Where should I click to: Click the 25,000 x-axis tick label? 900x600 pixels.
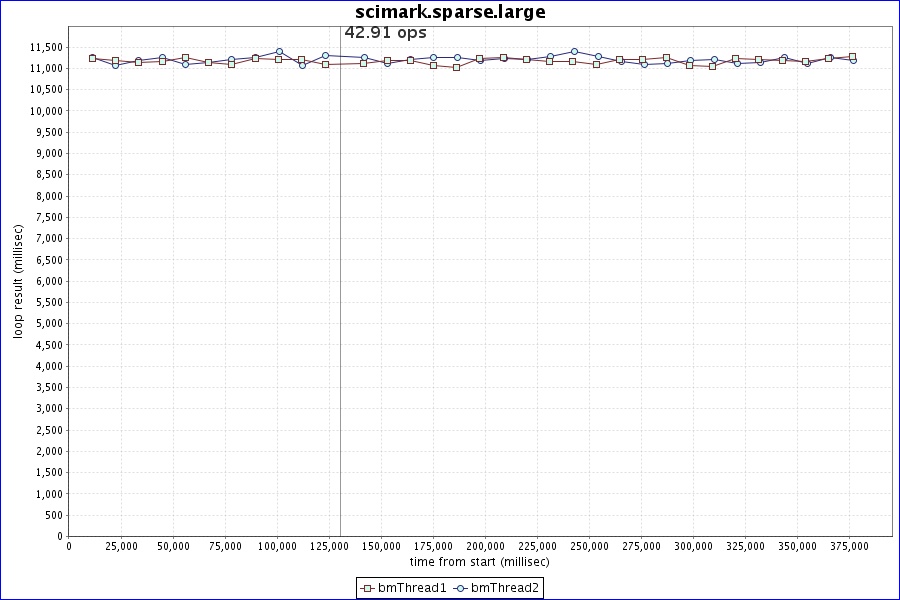[120, 546]
